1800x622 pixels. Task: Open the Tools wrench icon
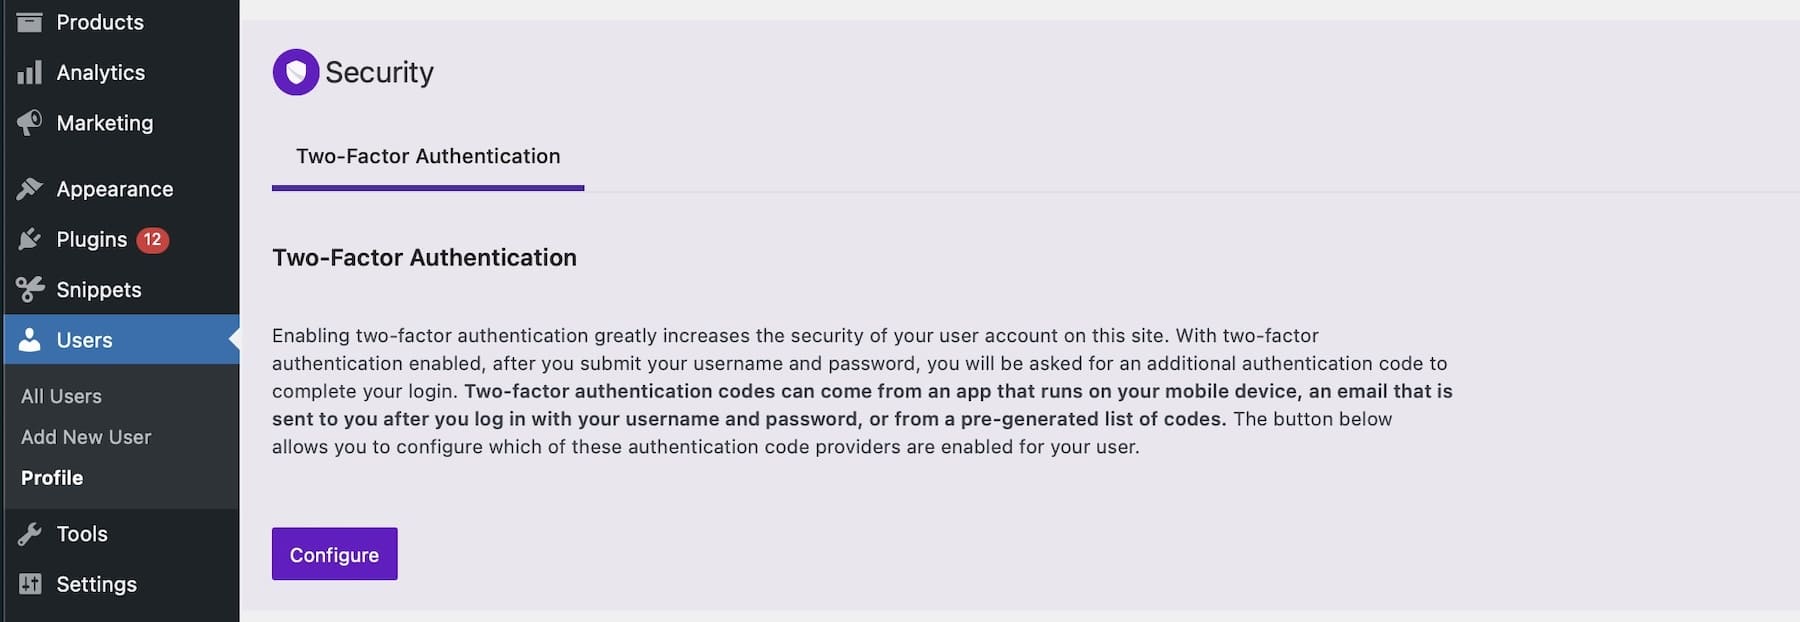point(30,533)
